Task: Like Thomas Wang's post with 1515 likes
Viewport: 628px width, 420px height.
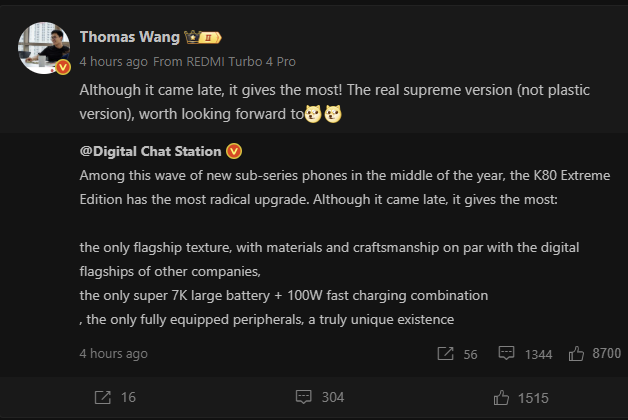Action: coord(521,398)
